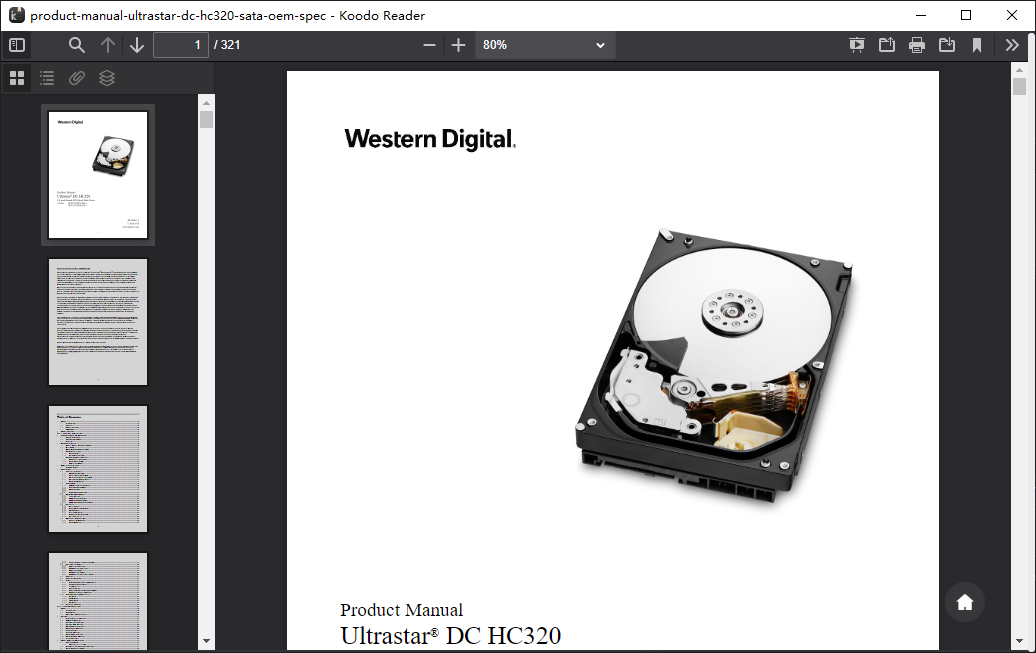Zoom in using the plus button
1036x653 pixels.
tap(458, 45)
